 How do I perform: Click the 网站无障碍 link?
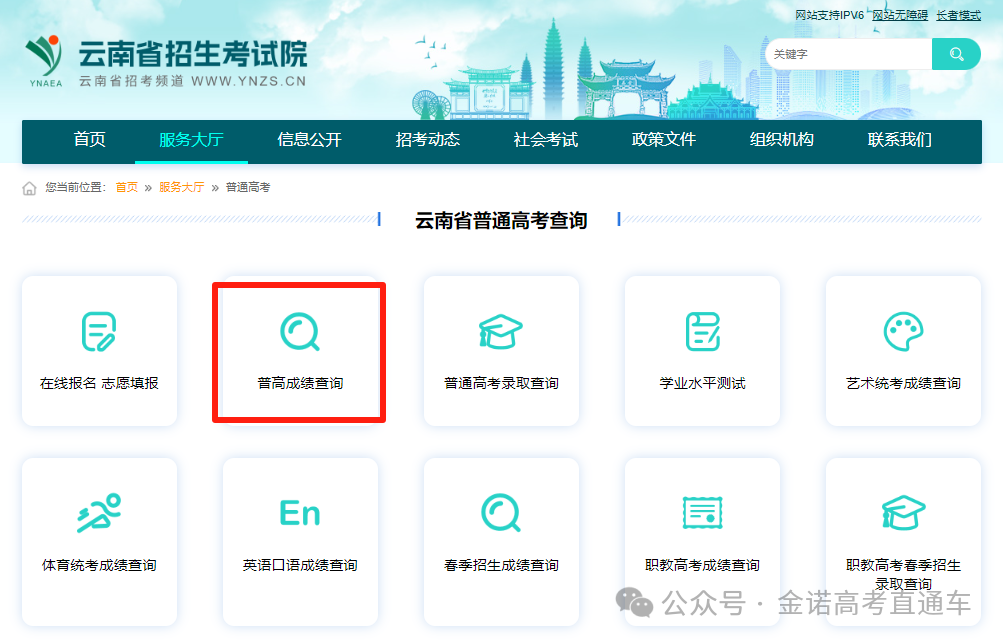coord(900,15)
